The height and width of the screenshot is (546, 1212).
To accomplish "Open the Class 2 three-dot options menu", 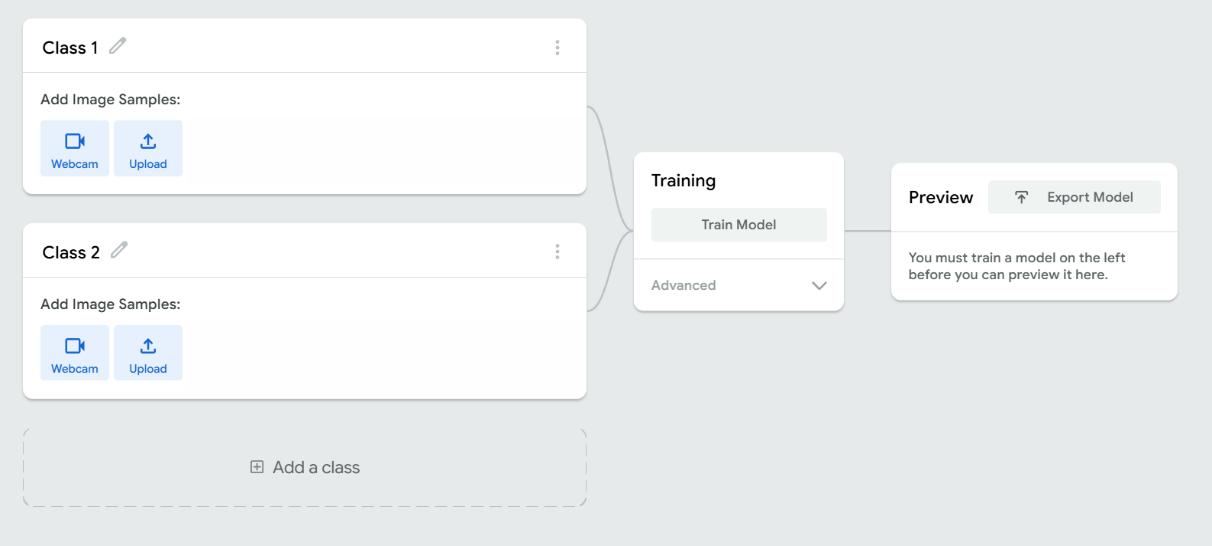I will pos(557,252).
